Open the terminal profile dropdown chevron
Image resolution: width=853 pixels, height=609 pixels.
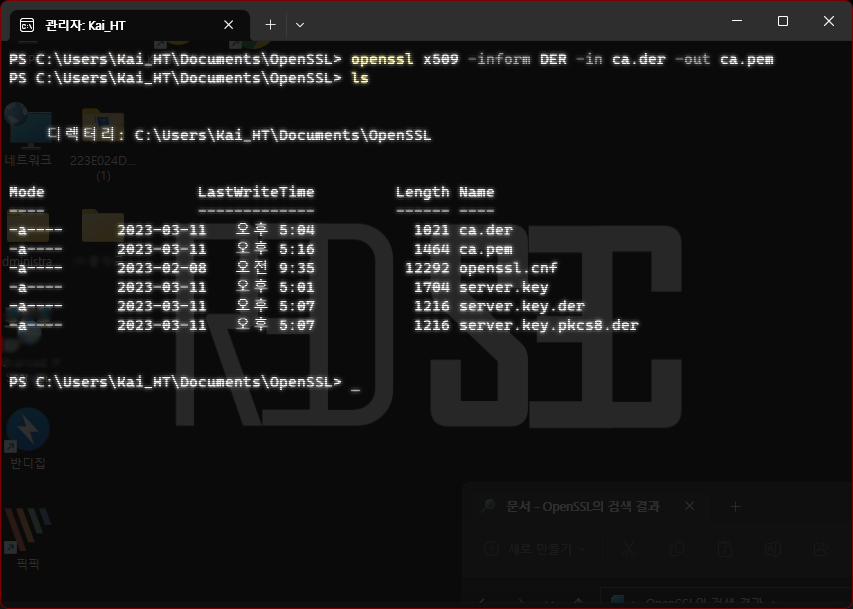point(300,25)
